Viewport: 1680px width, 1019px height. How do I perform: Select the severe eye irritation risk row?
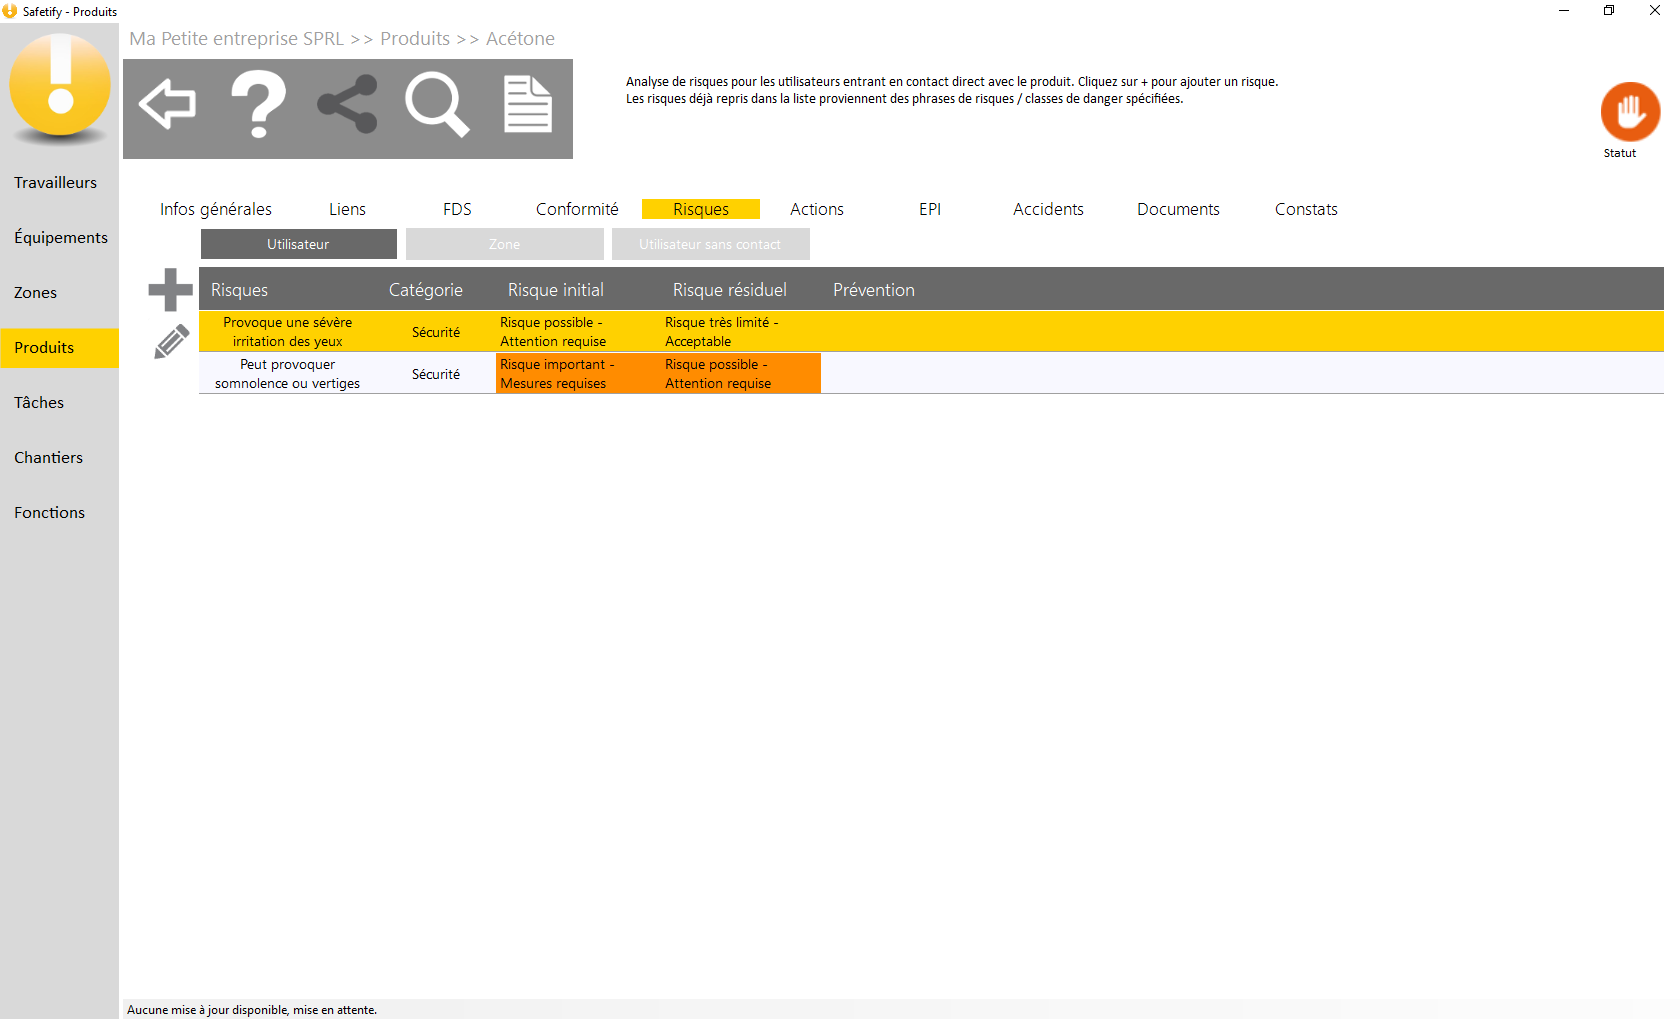288,332
